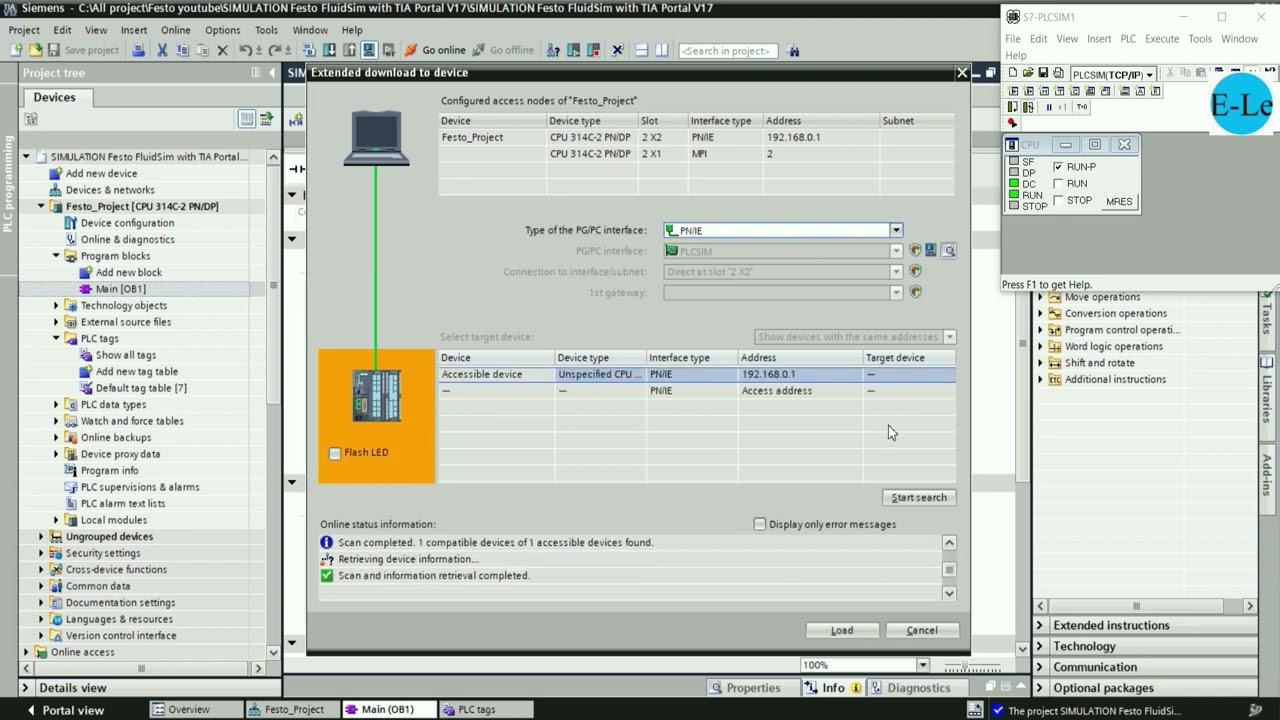Click the Cut scissors icon in TIA toolbar

click(161, 50)
